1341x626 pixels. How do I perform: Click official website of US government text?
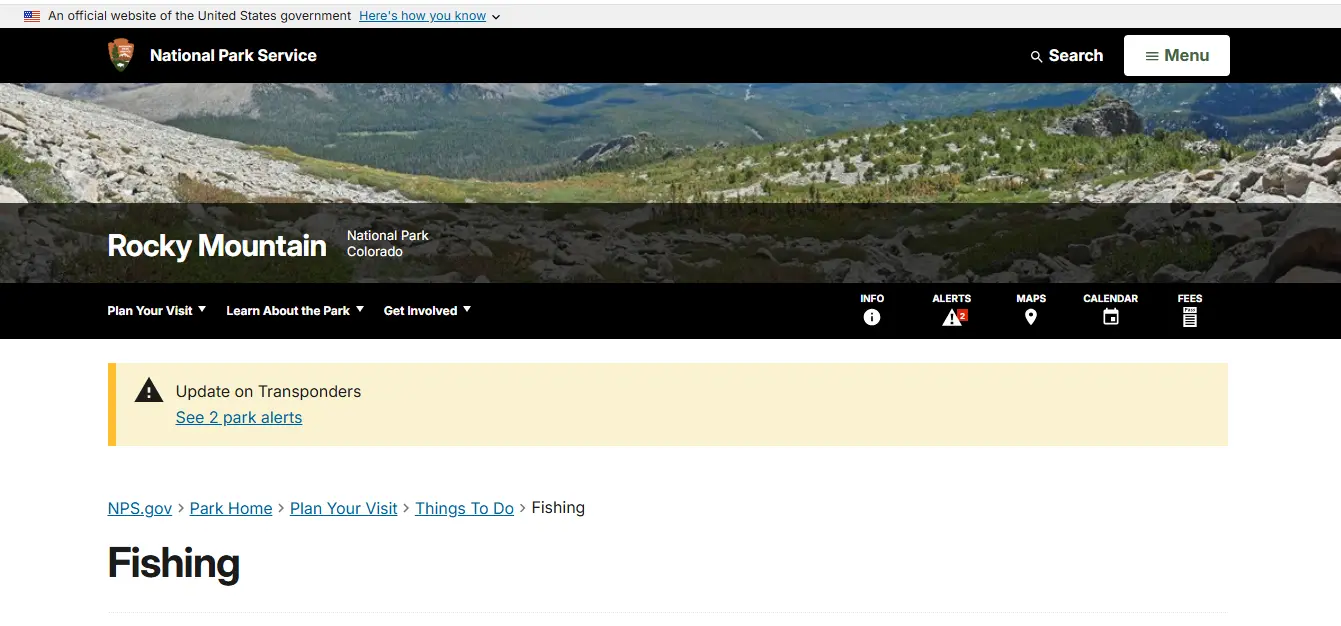tap(200, 16)
